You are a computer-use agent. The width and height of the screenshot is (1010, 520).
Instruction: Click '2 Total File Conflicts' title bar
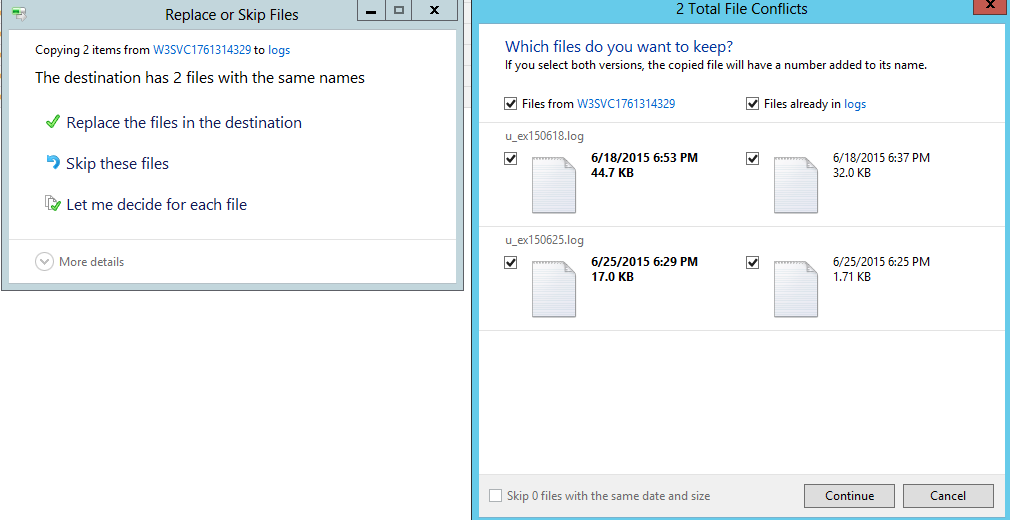(x=741, y=9)
